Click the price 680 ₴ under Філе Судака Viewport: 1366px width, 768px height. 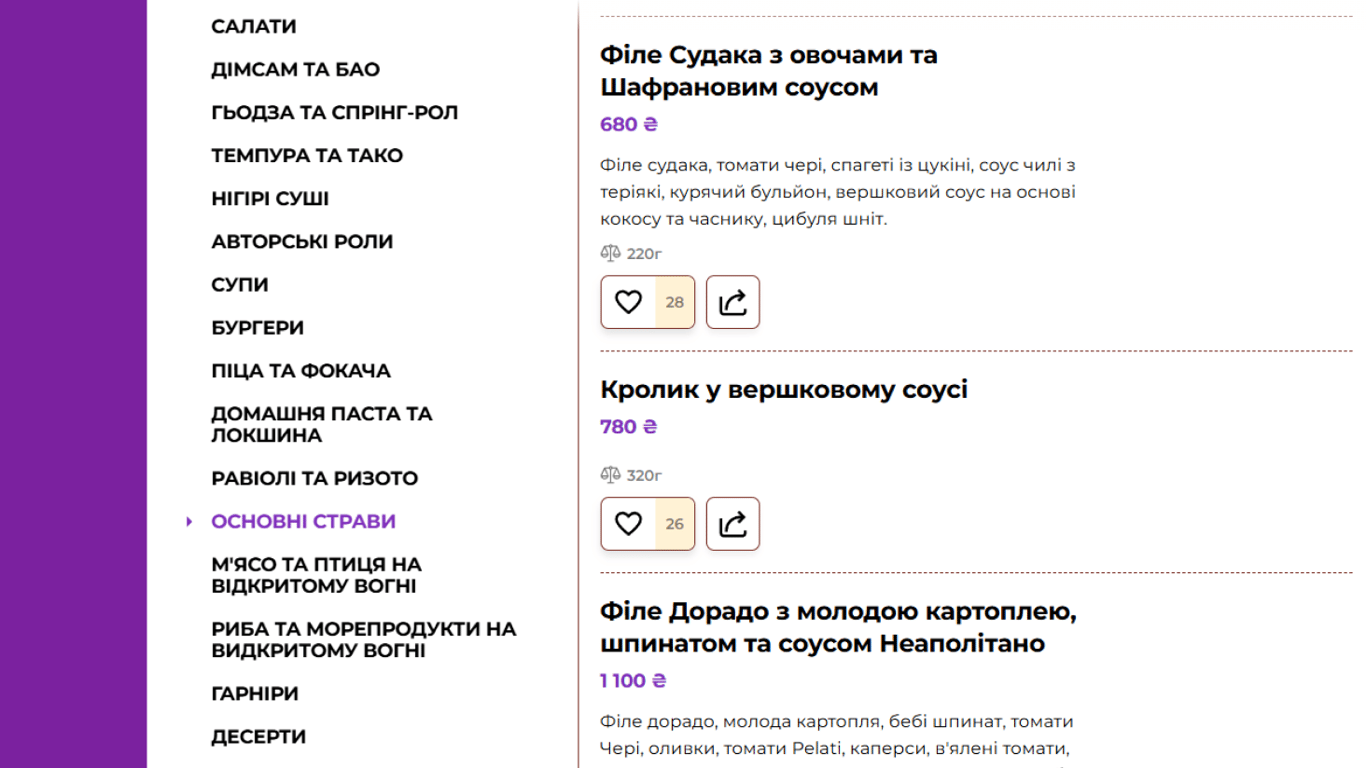point(626,124)
